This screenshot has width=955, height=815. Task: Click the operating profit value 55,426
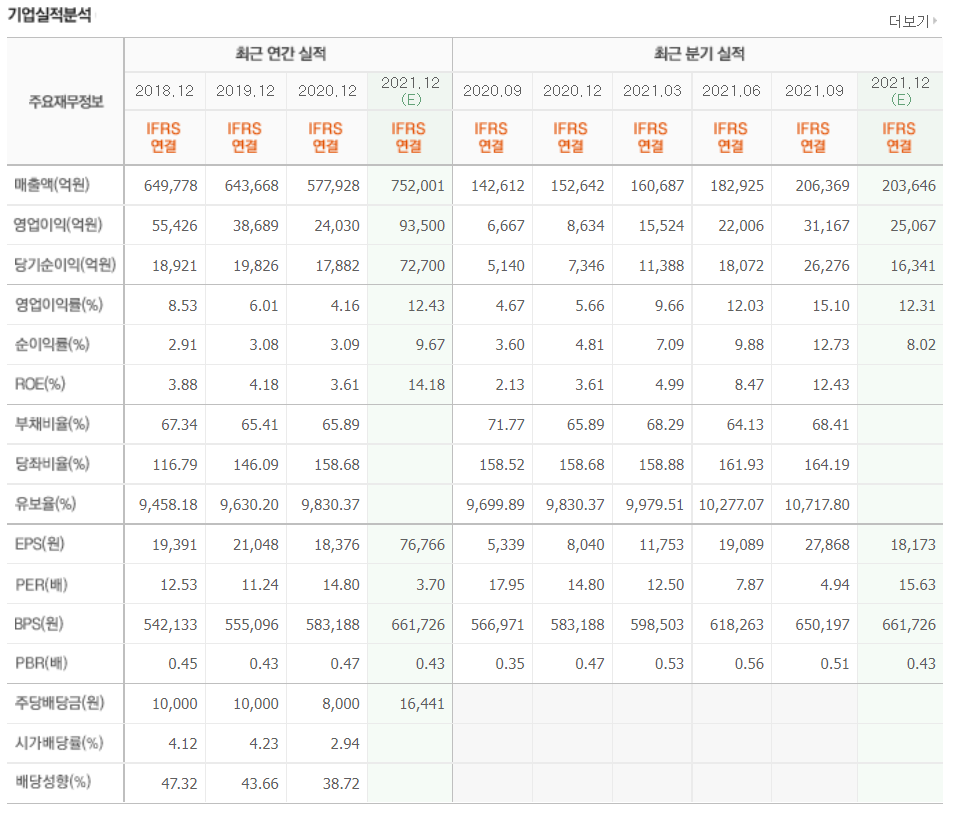[x=175, y=226]
